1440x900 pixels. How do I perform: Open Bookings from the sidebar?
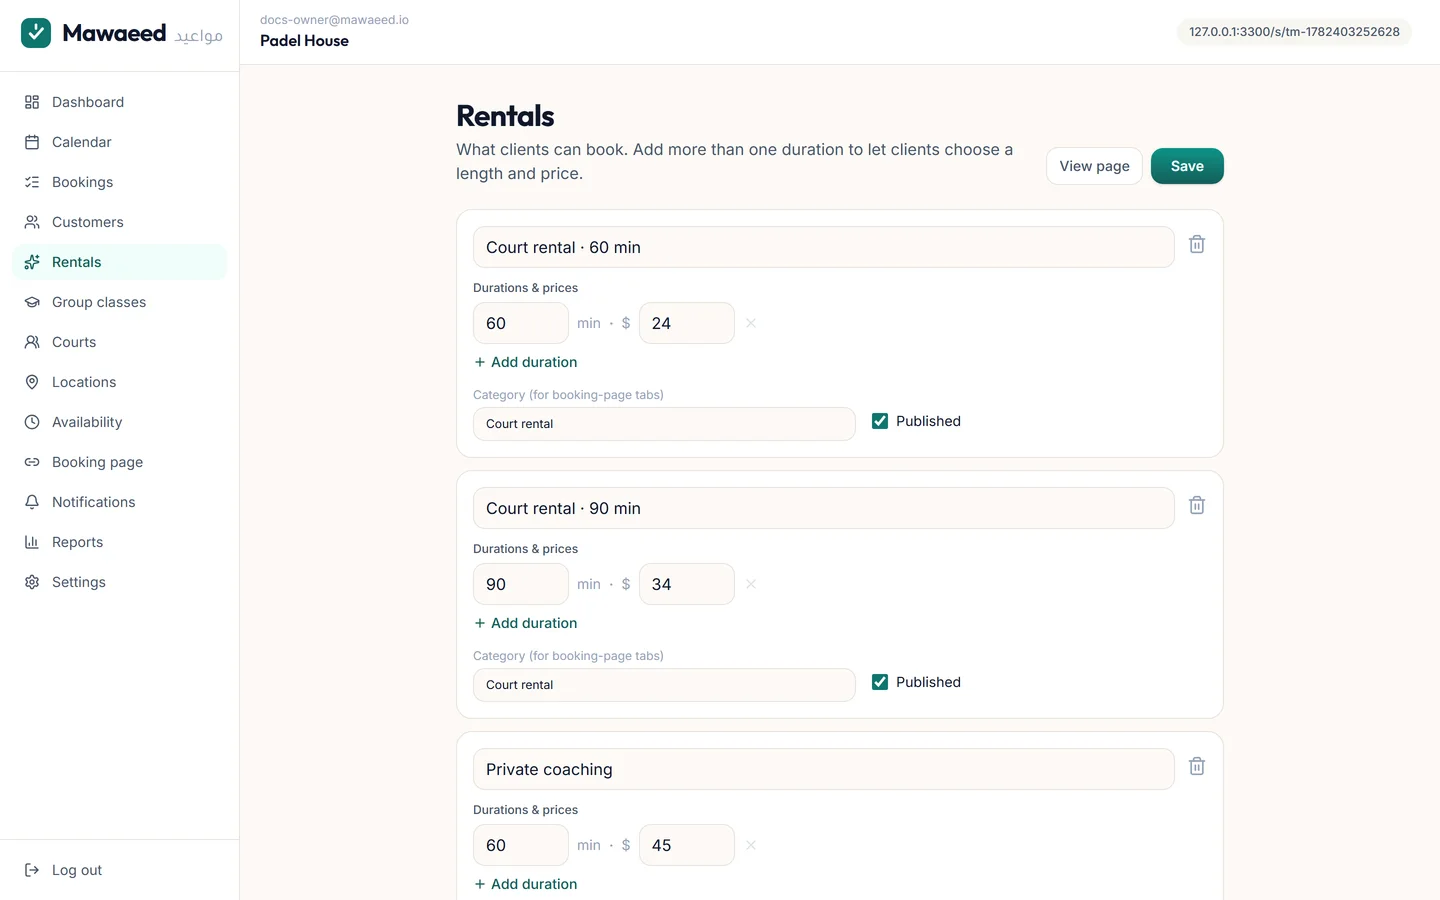click(120, 182)
